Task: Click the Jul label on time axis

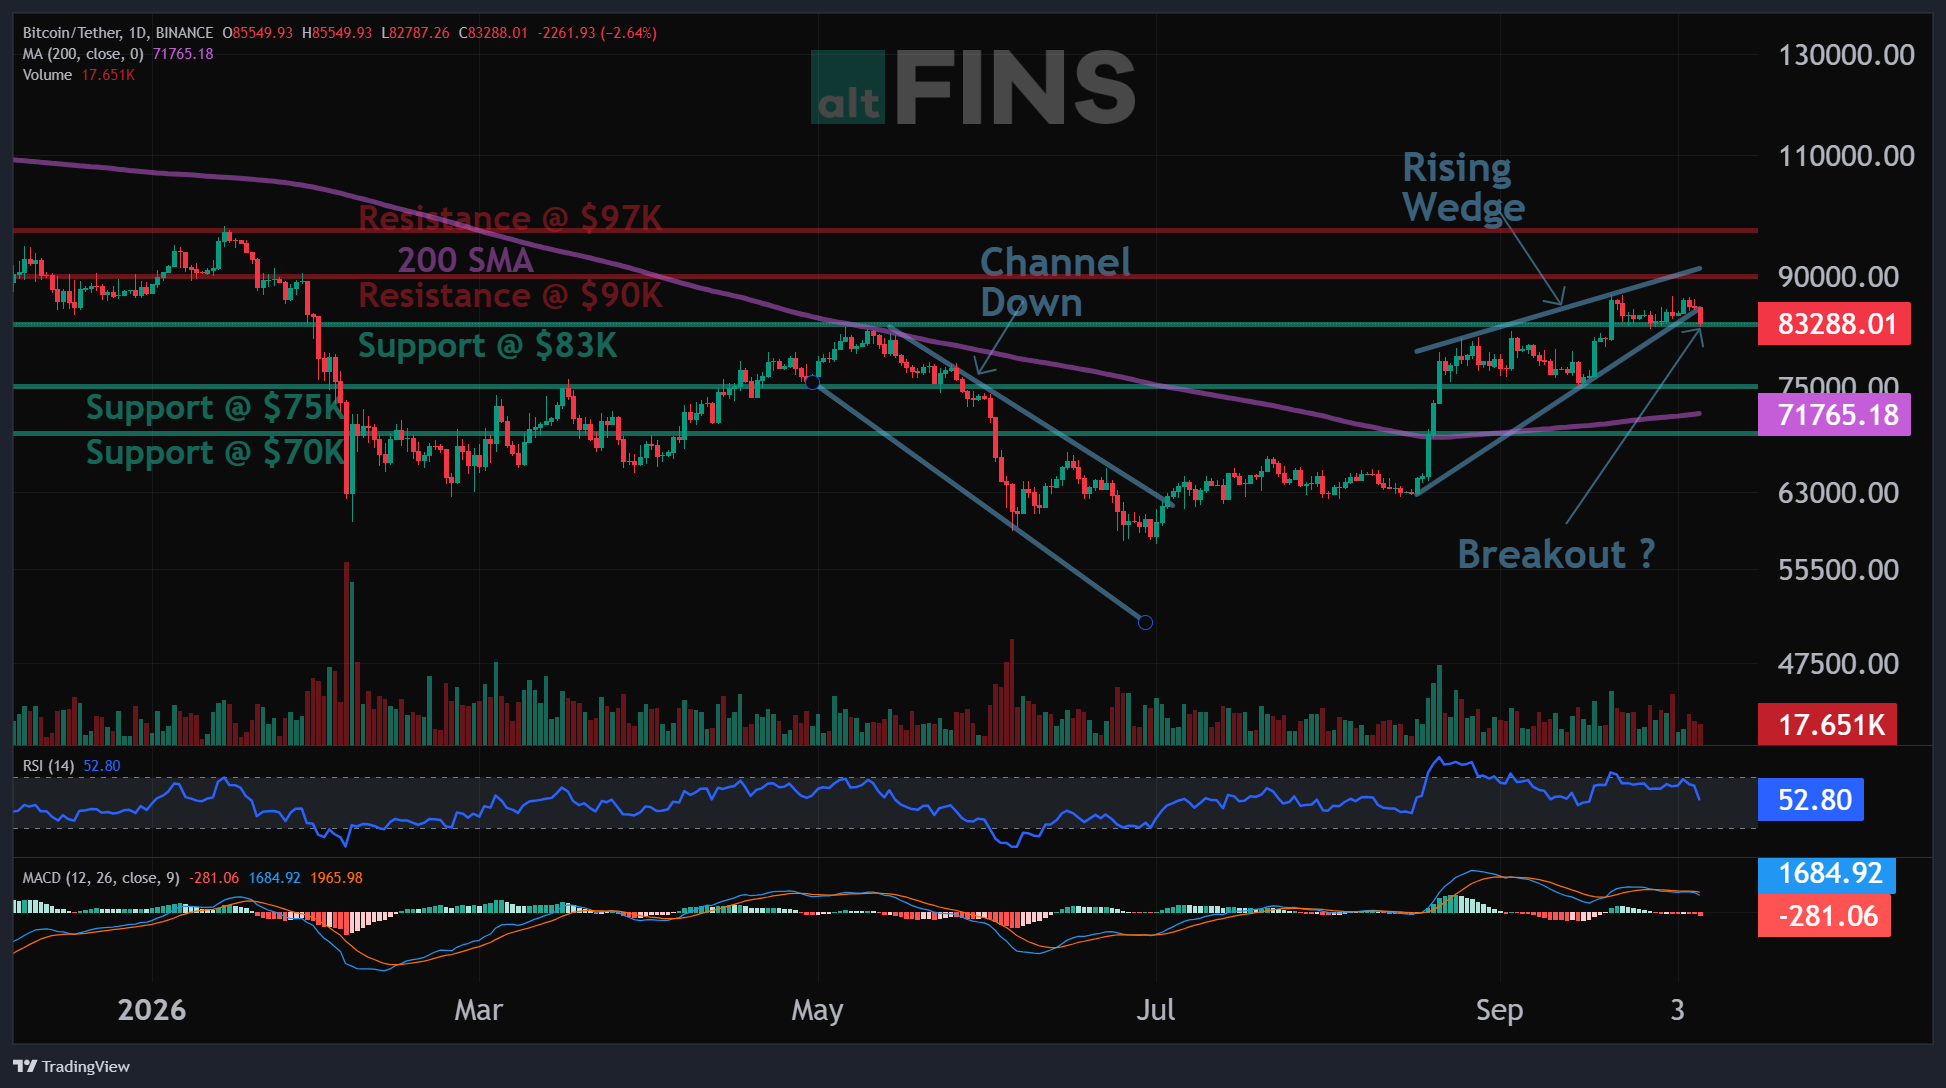Action: coord(1155,1010)
